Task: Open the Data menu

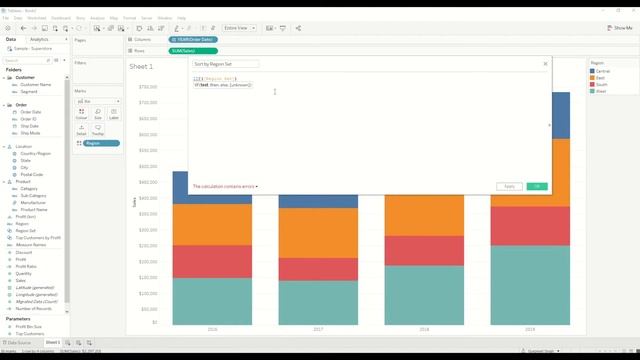Action: pos(18,18)
